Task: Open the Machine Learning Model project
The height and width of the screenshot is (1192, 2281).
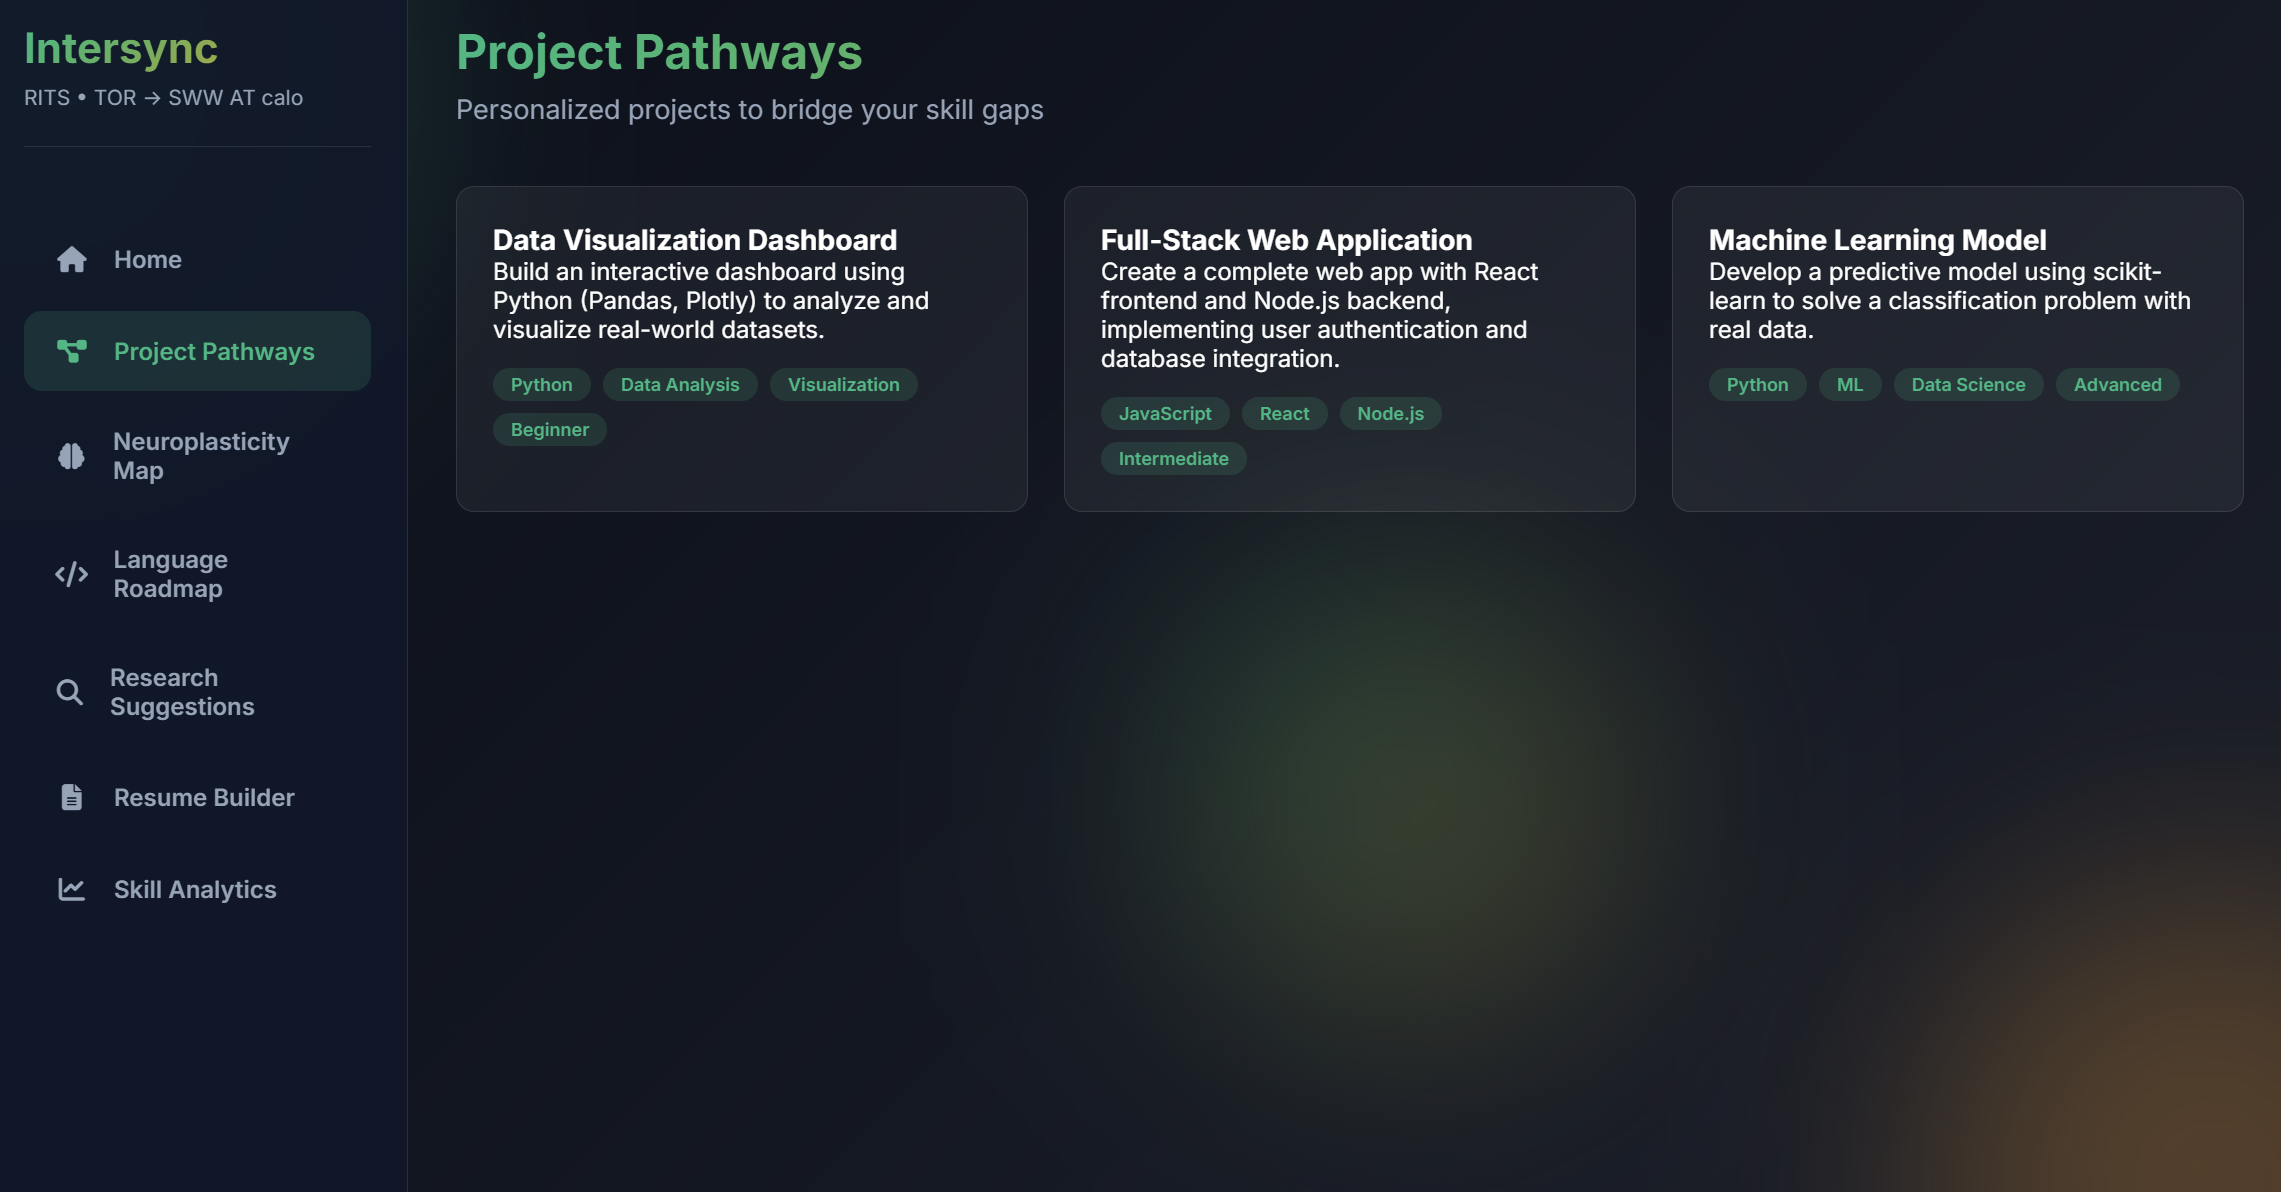Action: pos(1876,240)
